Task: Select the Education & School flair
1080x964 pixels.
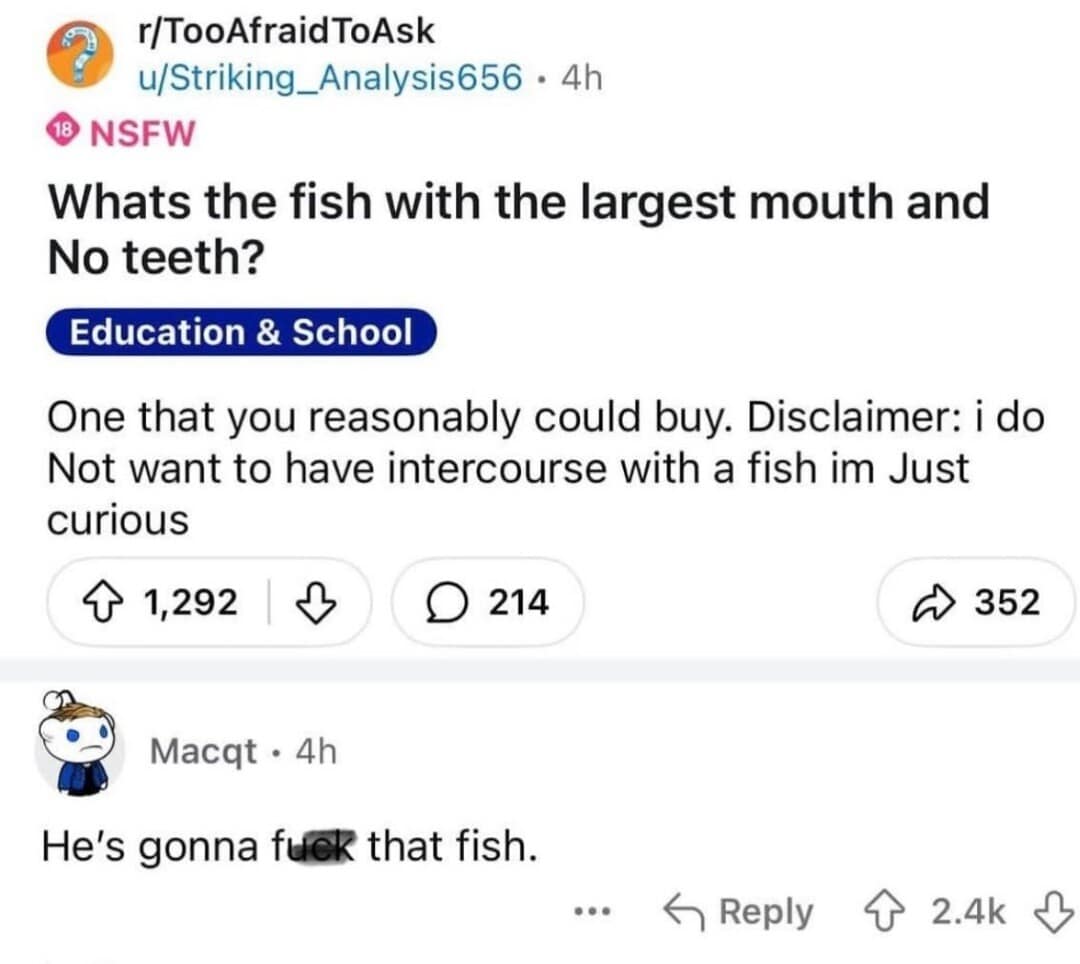Action: (241, 332)
